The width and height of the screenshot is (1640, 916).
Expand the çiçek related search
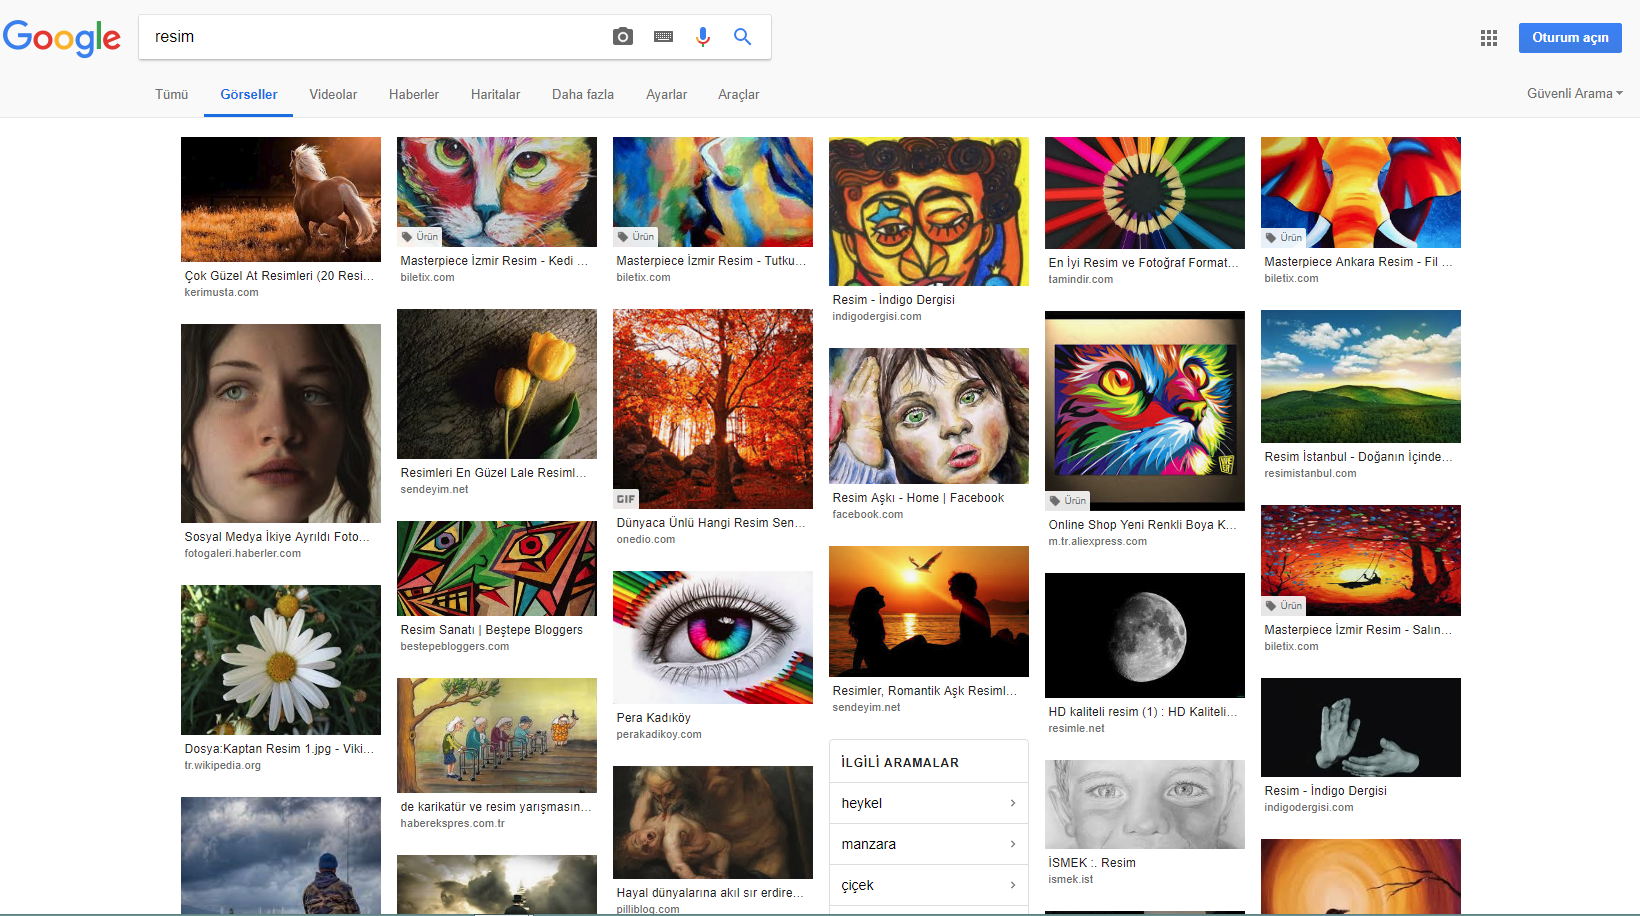point(929,885)
